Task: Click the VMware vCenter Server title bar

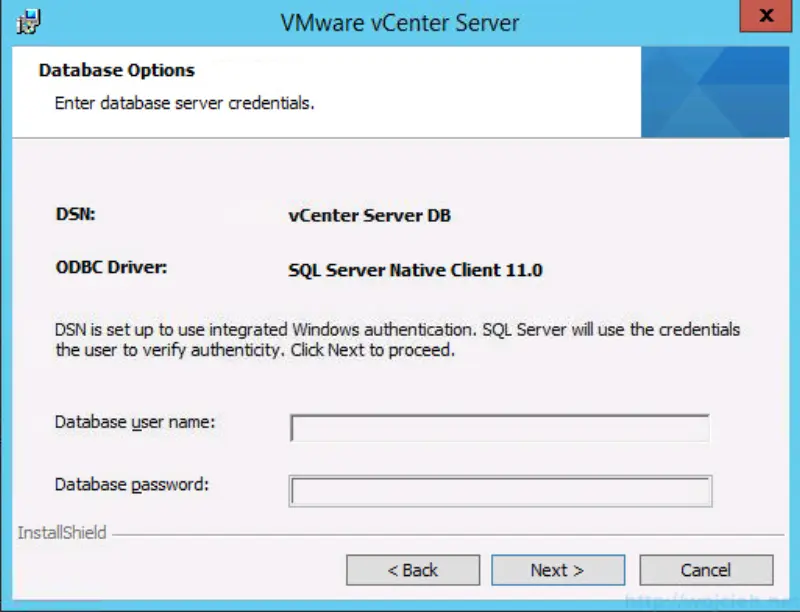Action: point(400,21)
